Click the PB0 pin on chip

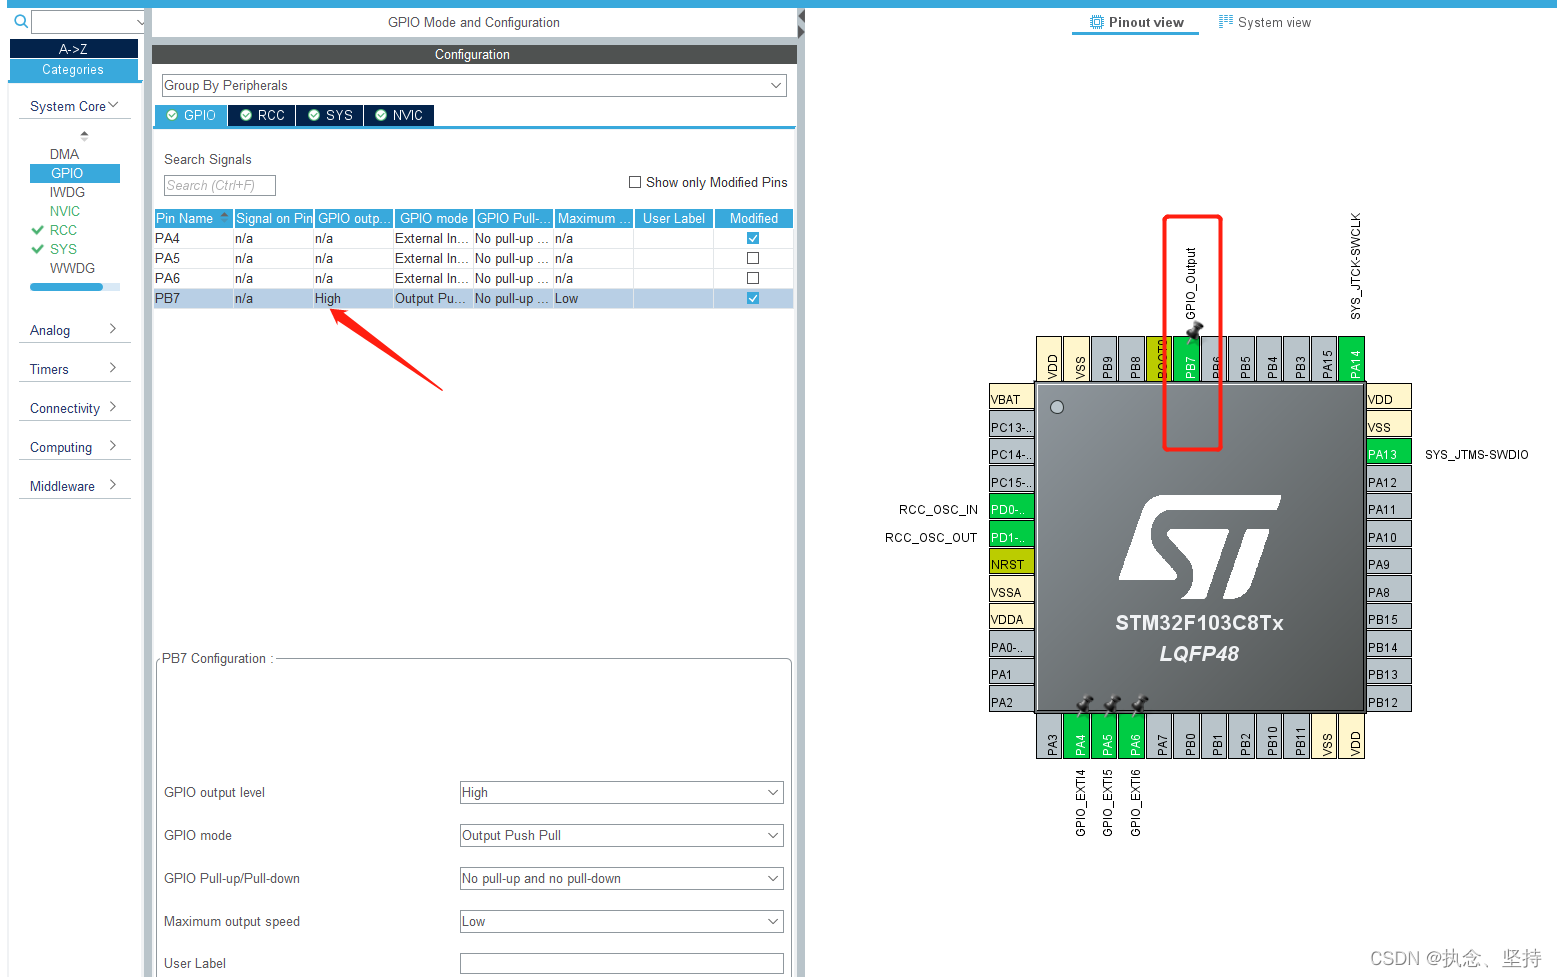tap(1188, 736)
